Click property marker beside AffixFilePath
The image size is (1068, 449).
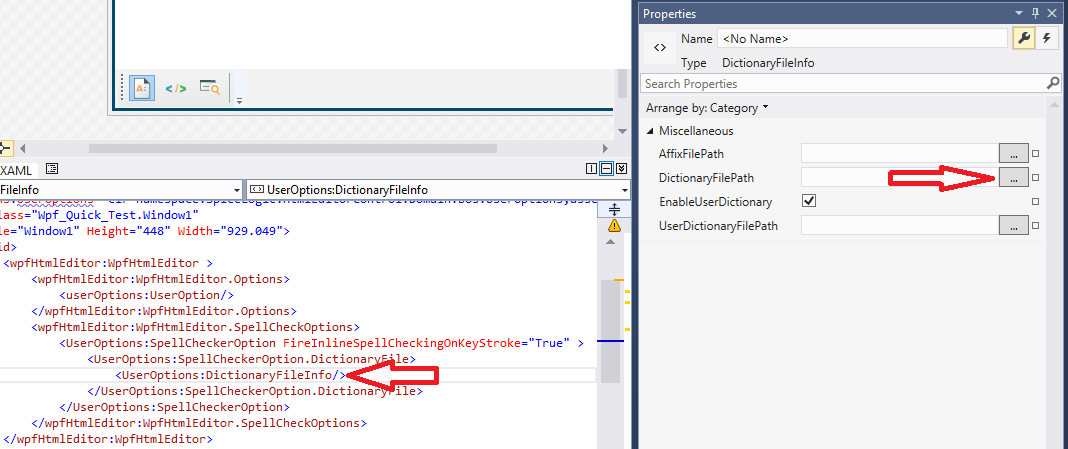point(1035,154)
